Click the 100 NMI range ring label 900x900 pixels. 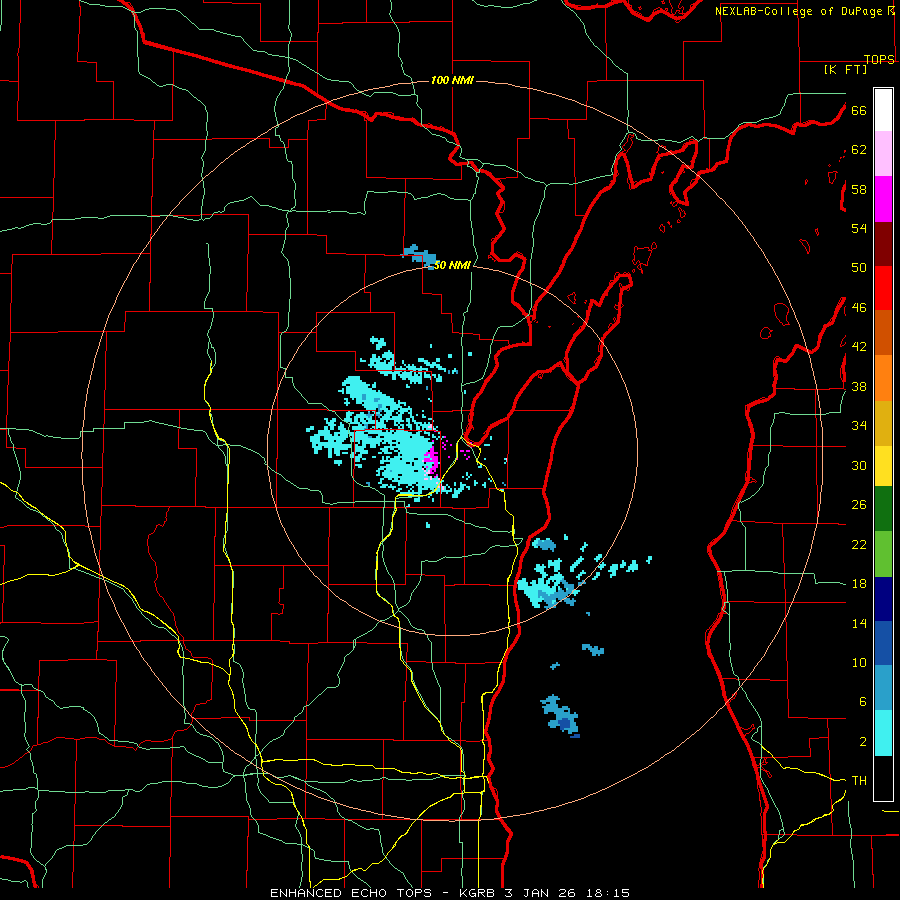pos(452,80)
